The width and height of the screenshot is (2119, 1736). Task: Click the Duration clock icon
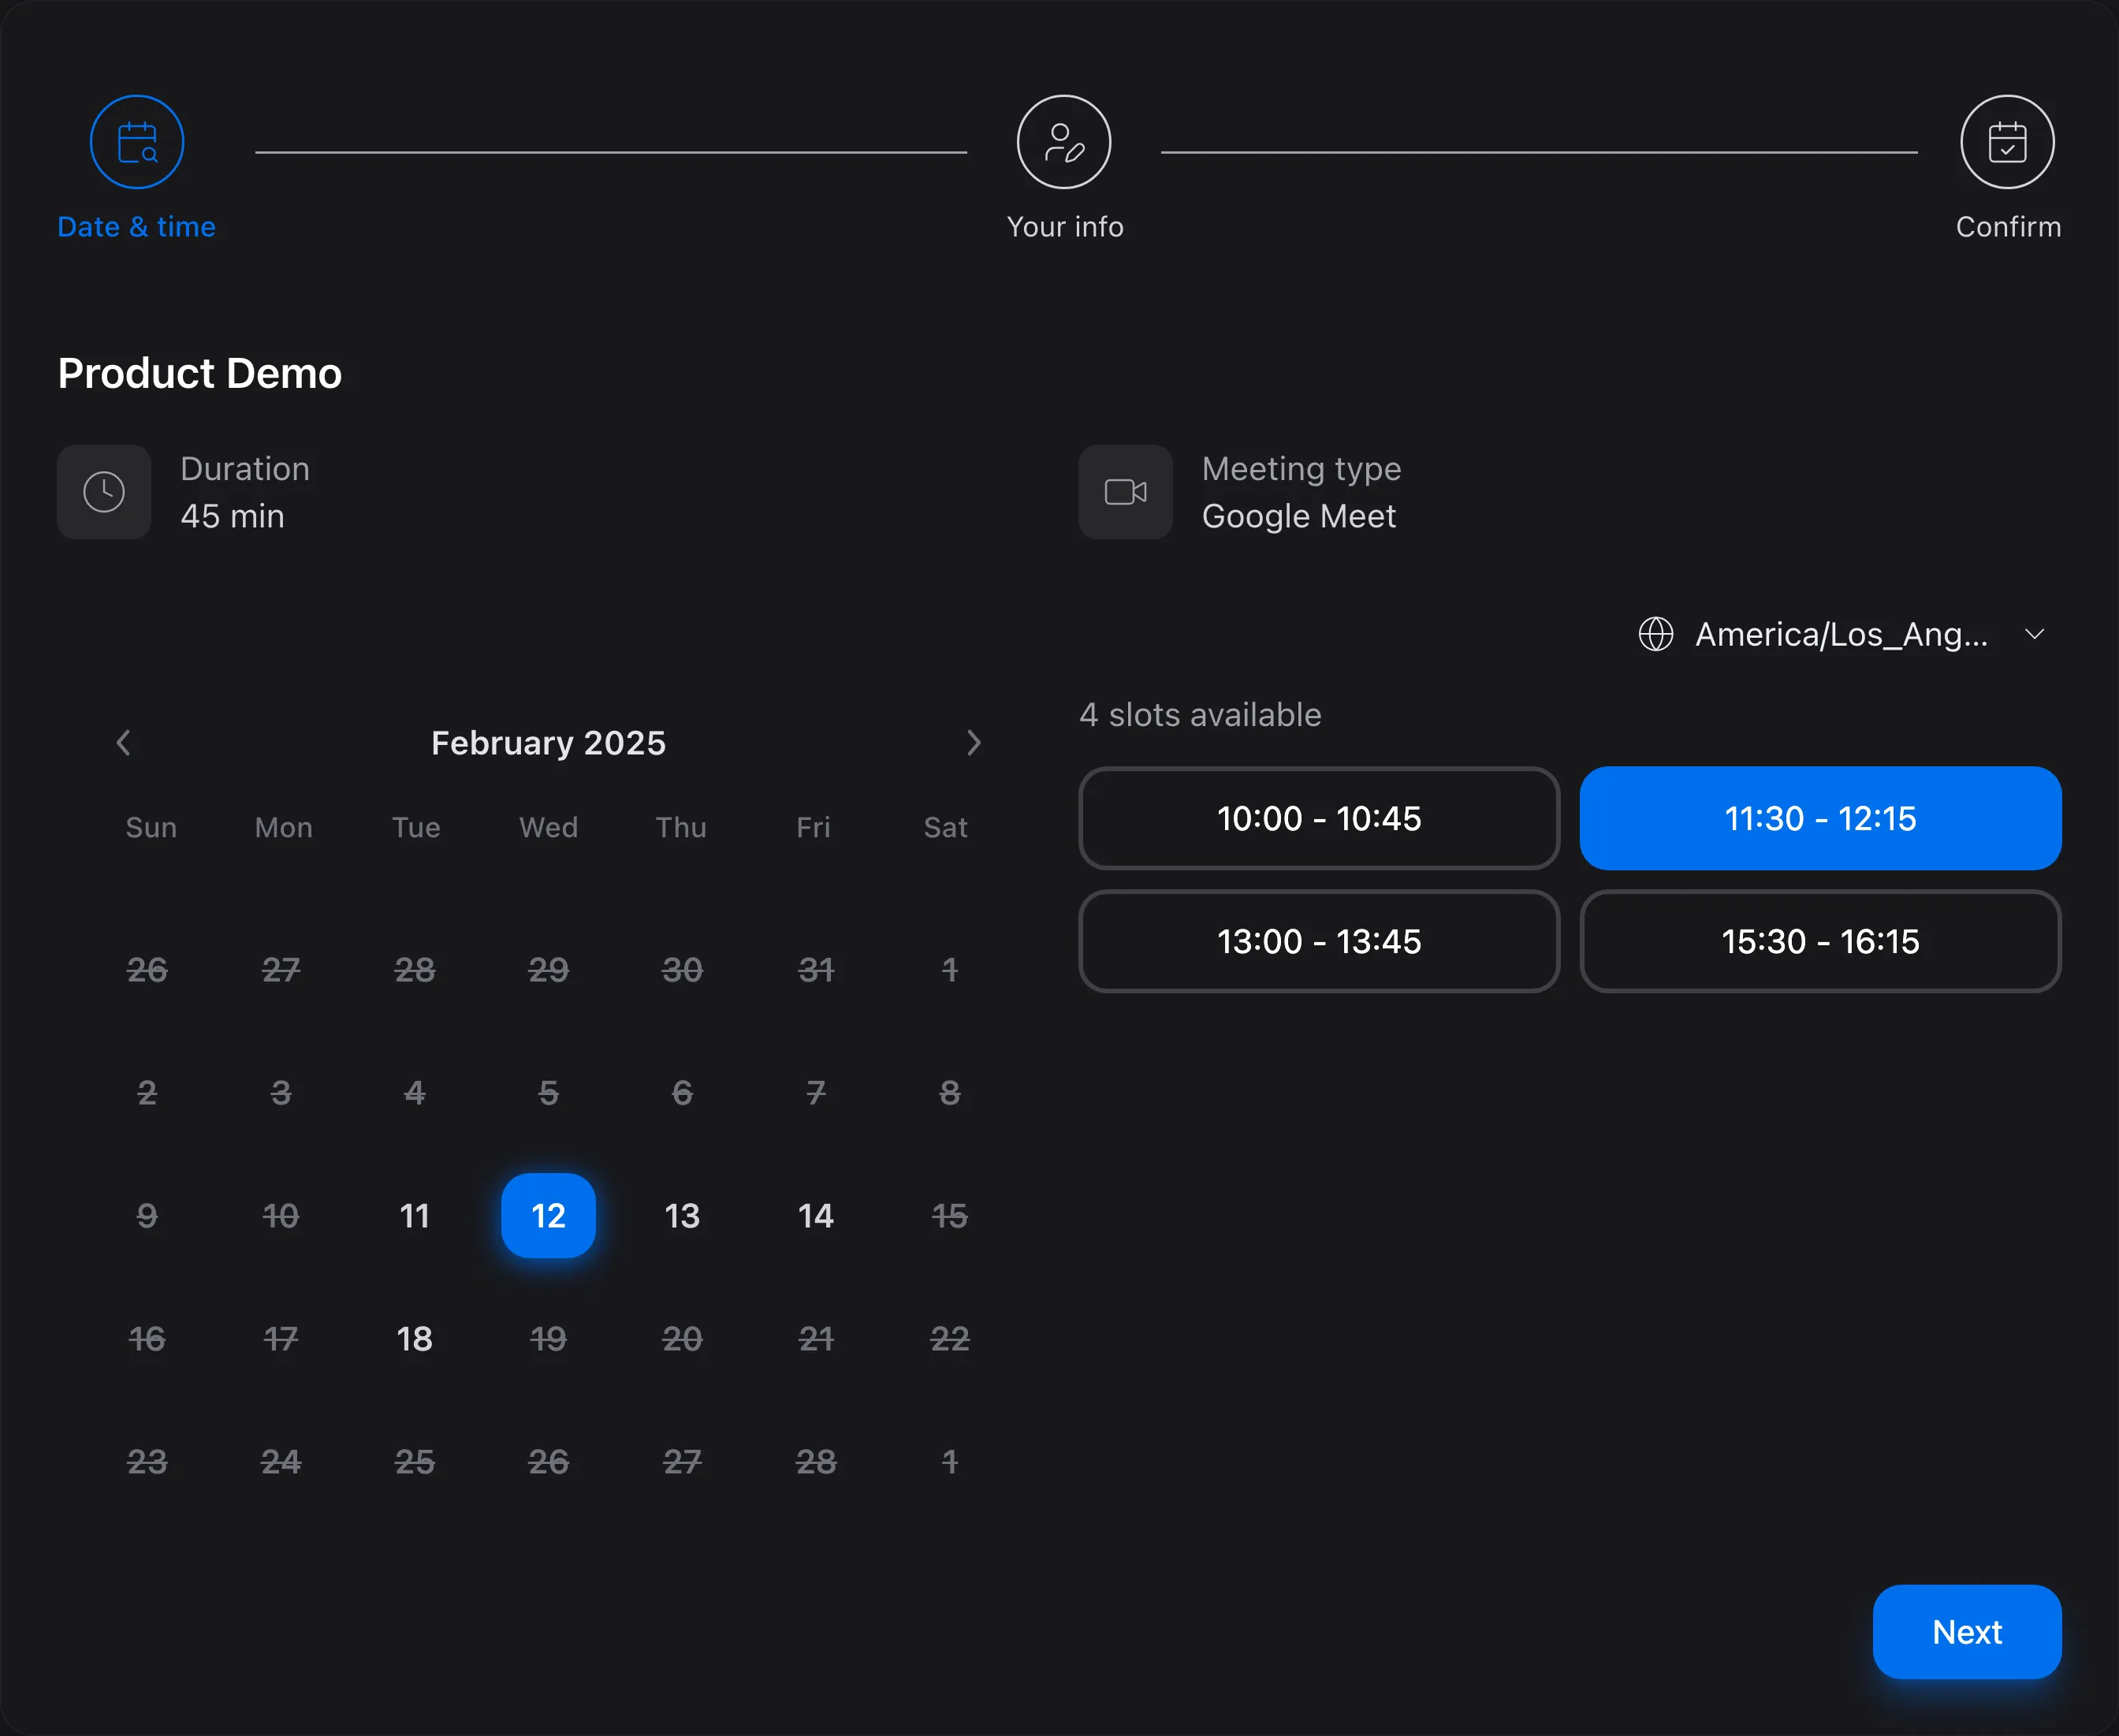[x=104, y=491]
